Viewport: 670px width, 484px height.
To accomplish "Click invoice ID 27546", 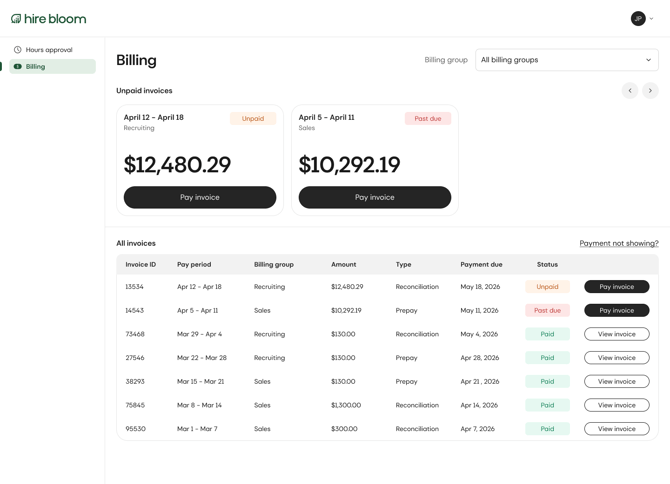I will point(135,358).
